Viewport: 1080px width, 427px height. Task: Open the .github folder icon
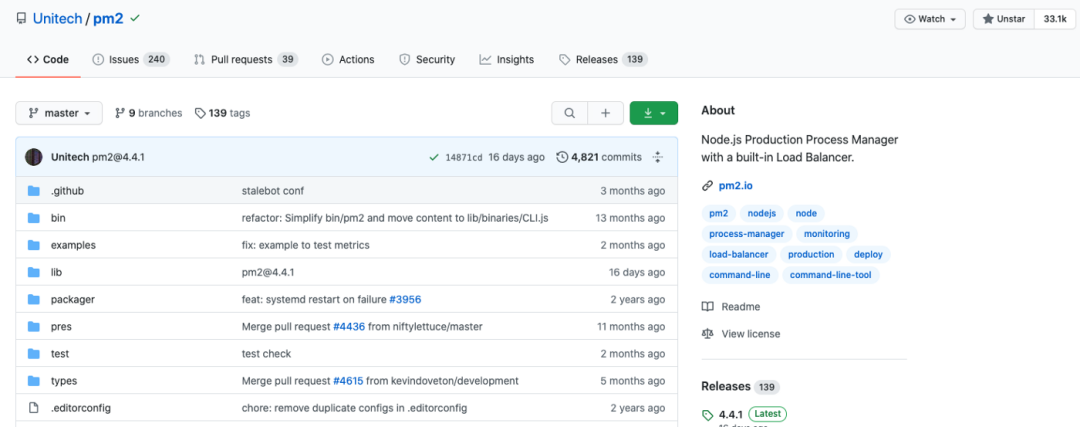33,190
